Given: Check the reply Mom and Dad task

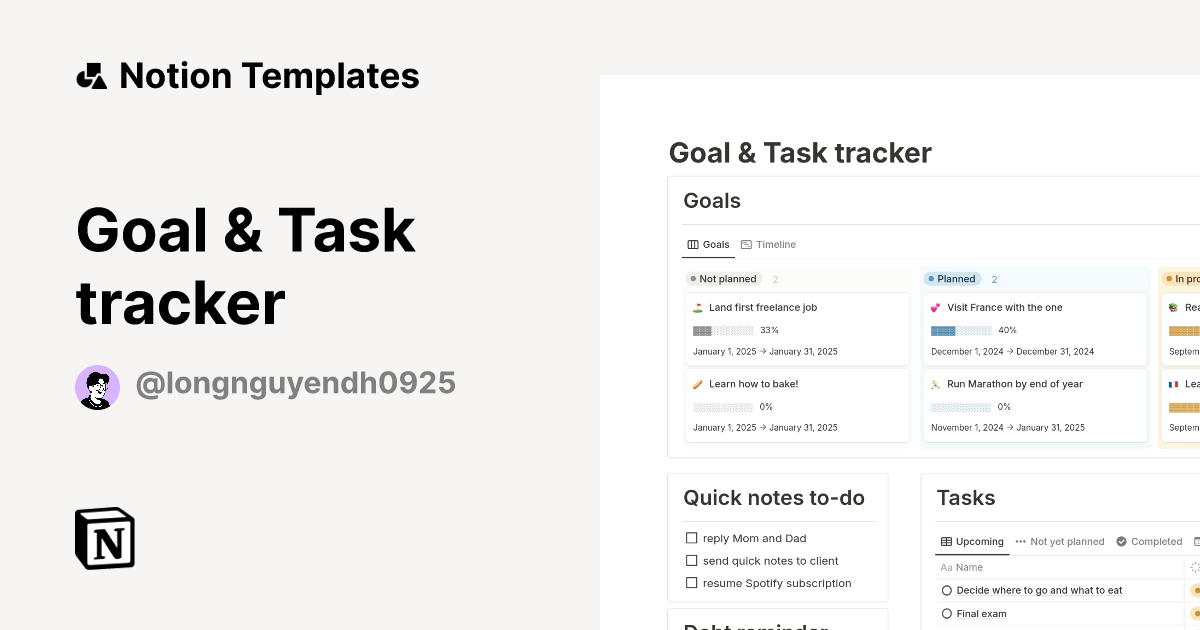Looking at the screenshot, I should (691, 537).
